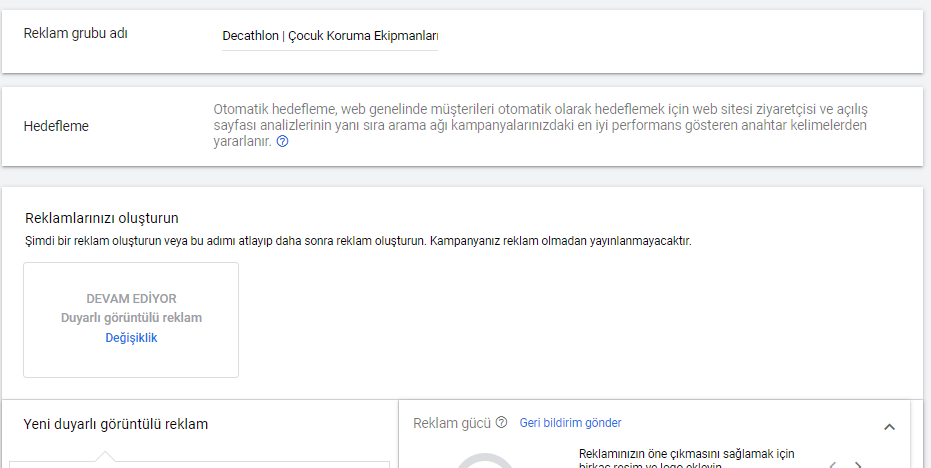Image resolution: width=931 pixels, height=468 pixels.
Task: Click the Yeni duyarlı görüntülü reklam header
Action: [x=115, y=424]
